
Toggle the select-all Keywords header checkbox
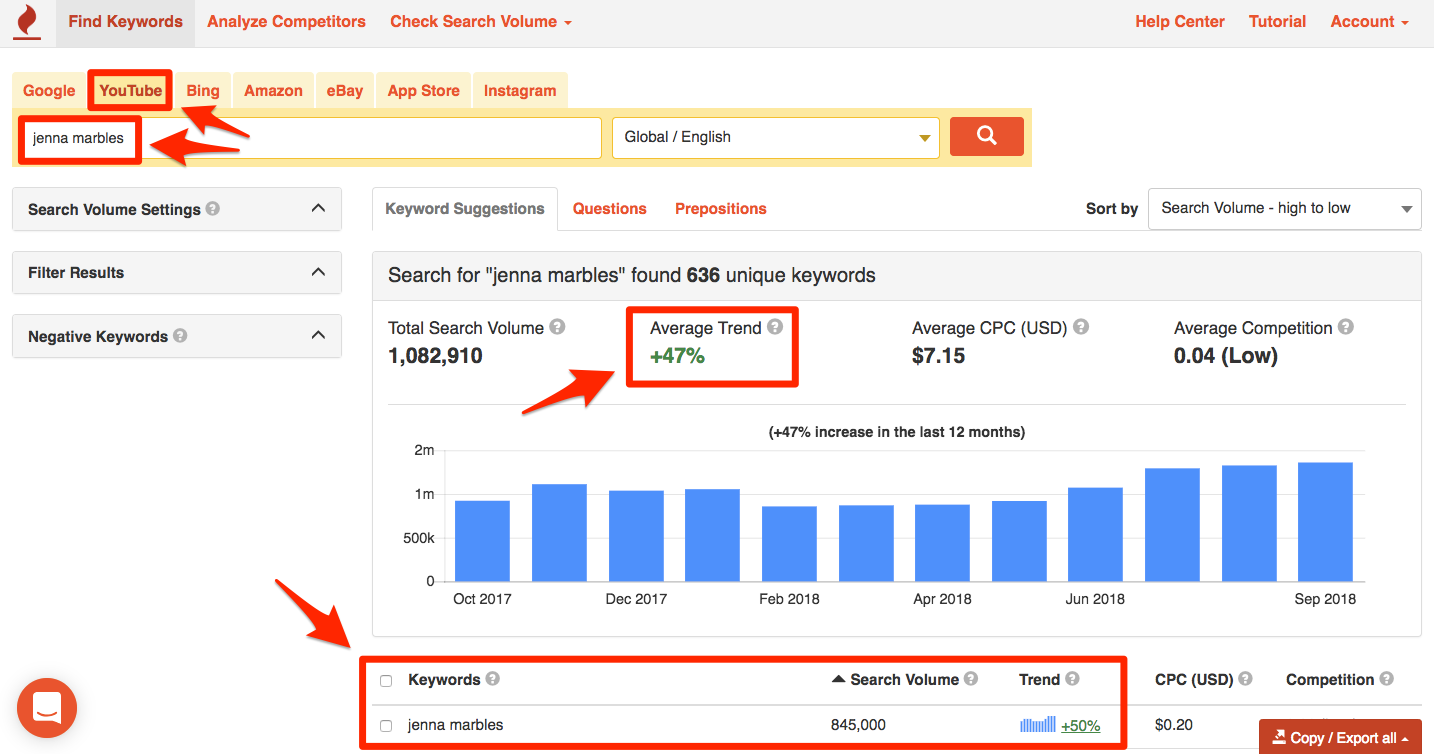[x=386, y=681]
